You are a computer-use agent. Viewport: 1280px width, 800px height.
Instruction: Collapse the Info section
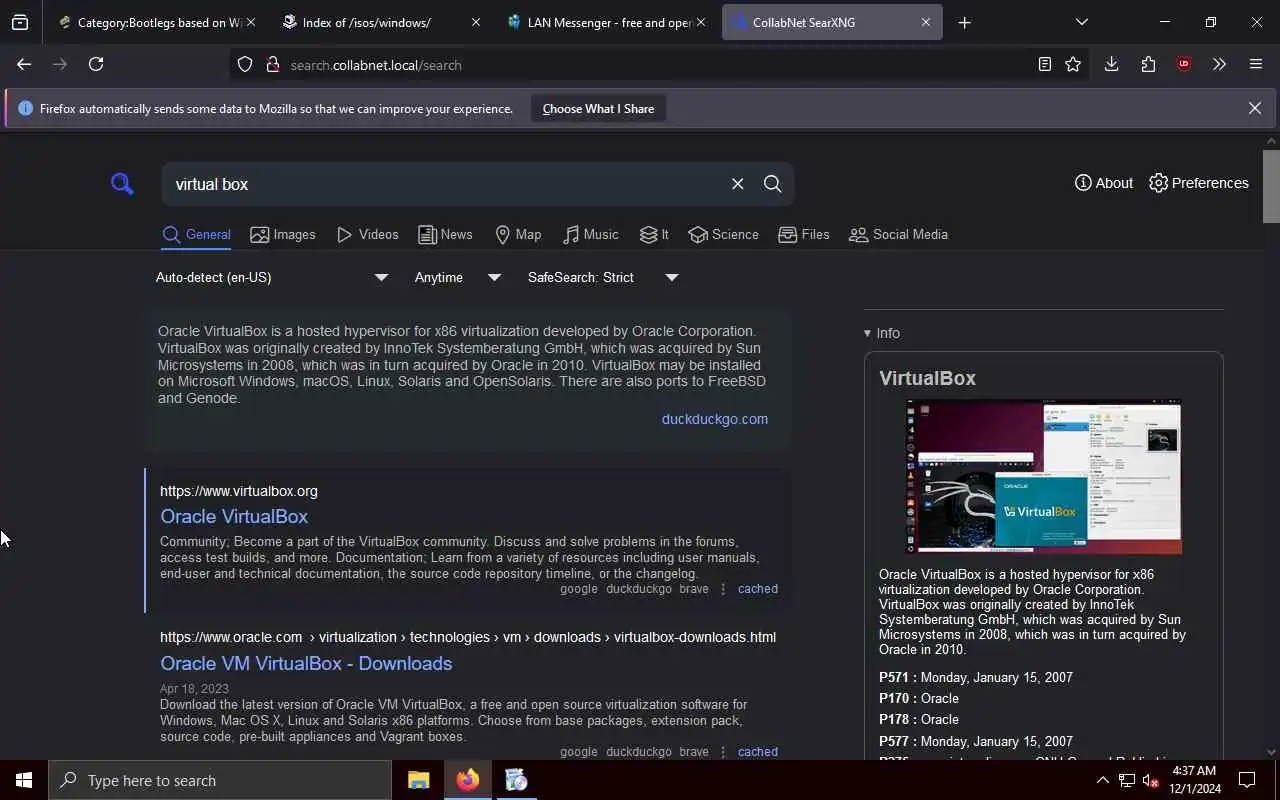click(x=882, y=333)
